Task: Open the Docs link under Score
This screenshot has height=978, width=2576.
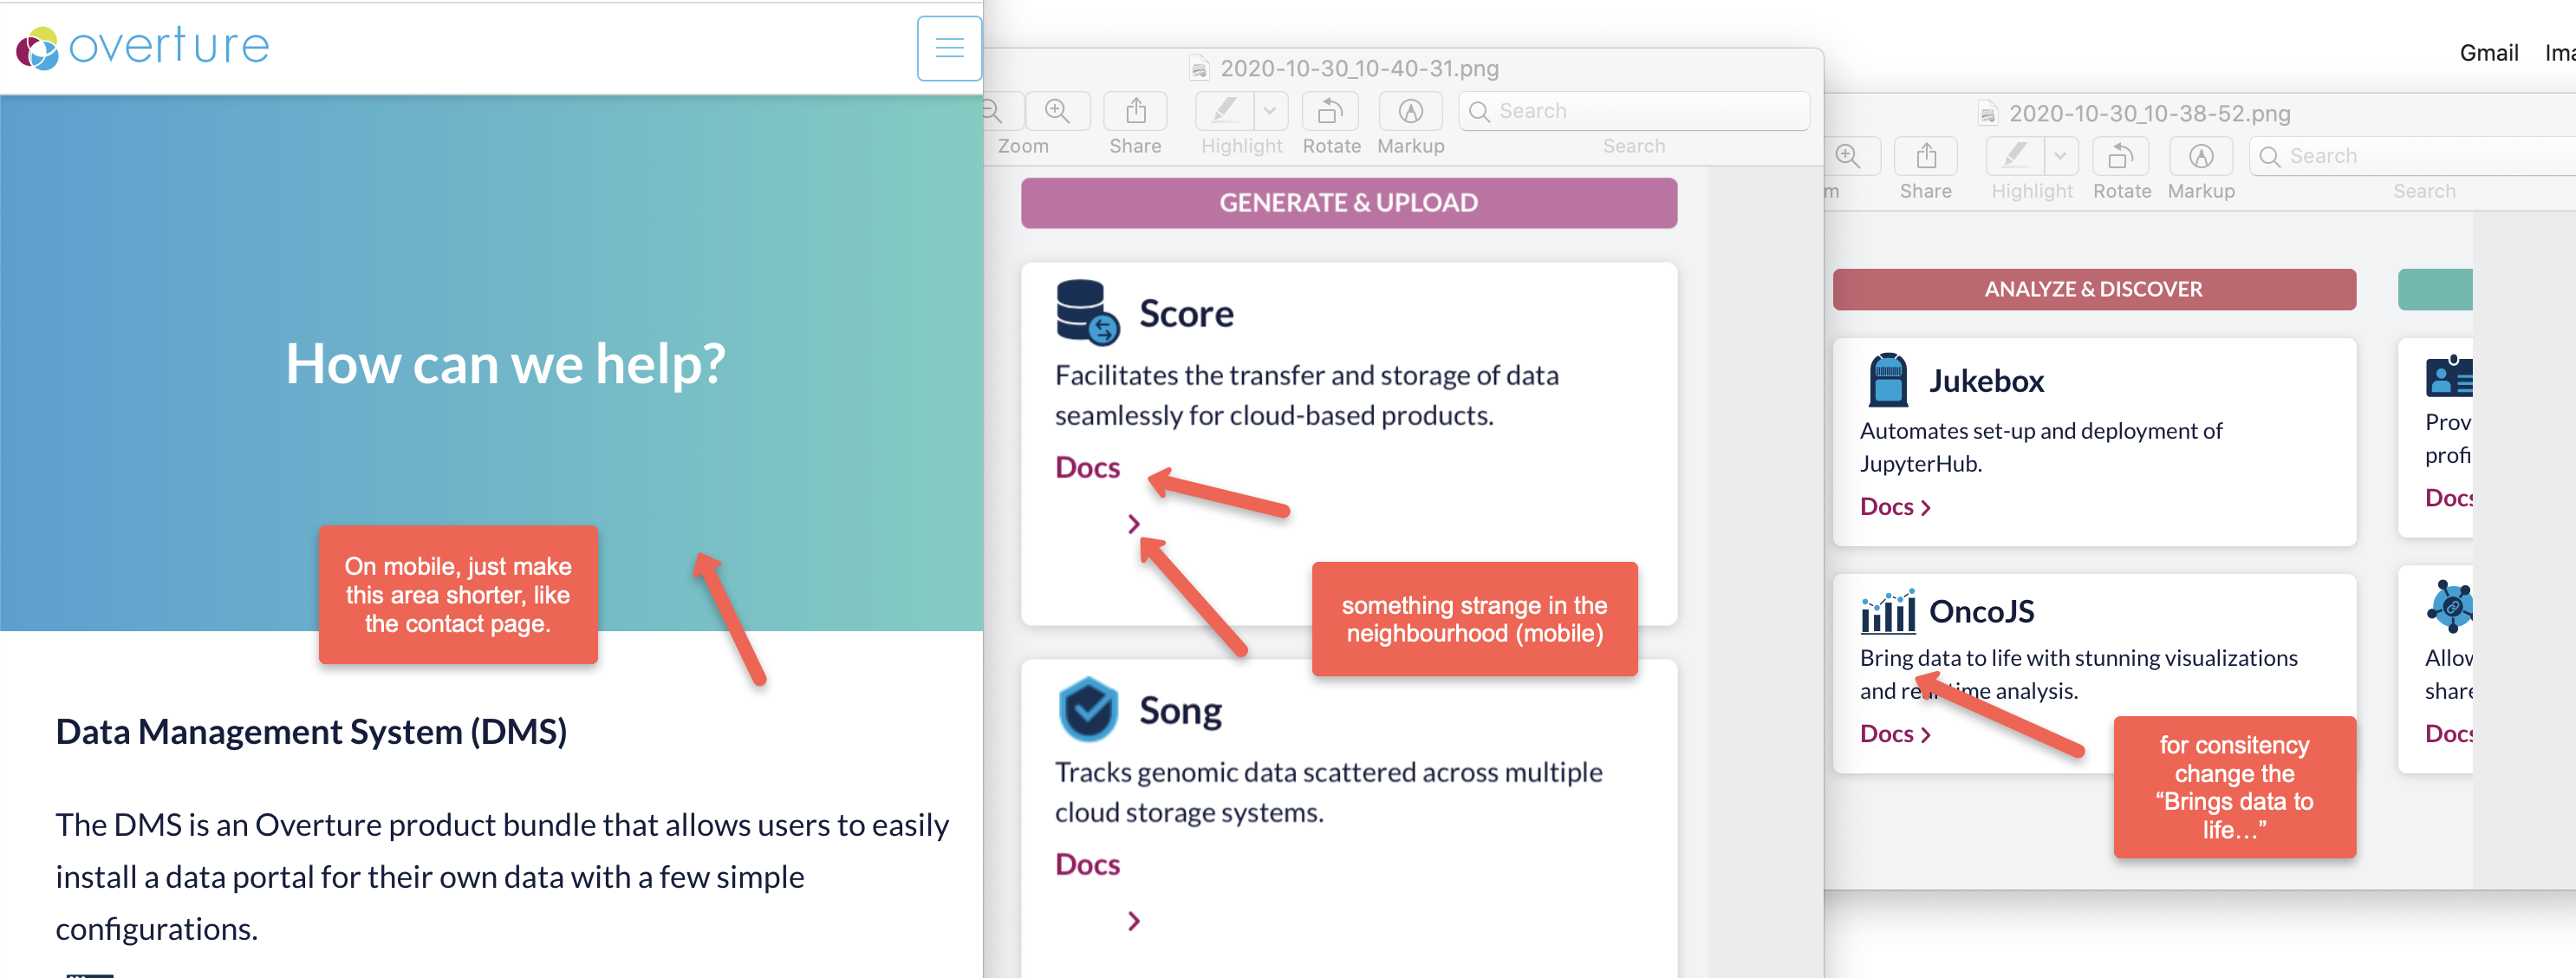Action: [1087, 468]
